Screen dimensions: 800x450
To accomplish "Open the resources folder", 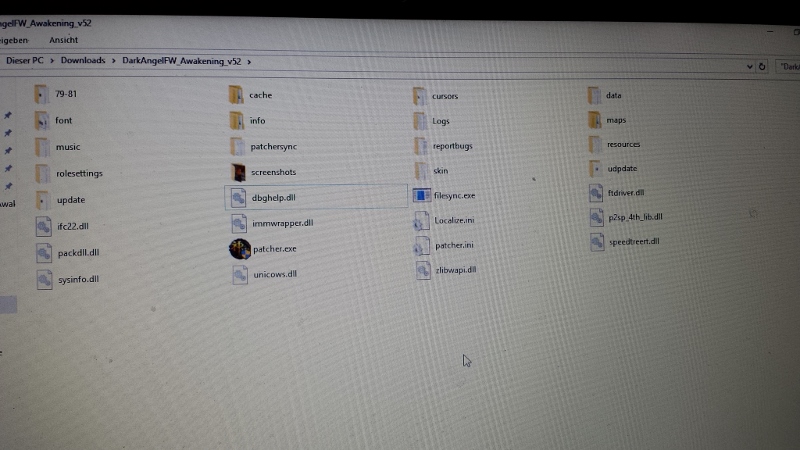I will 622,144.
